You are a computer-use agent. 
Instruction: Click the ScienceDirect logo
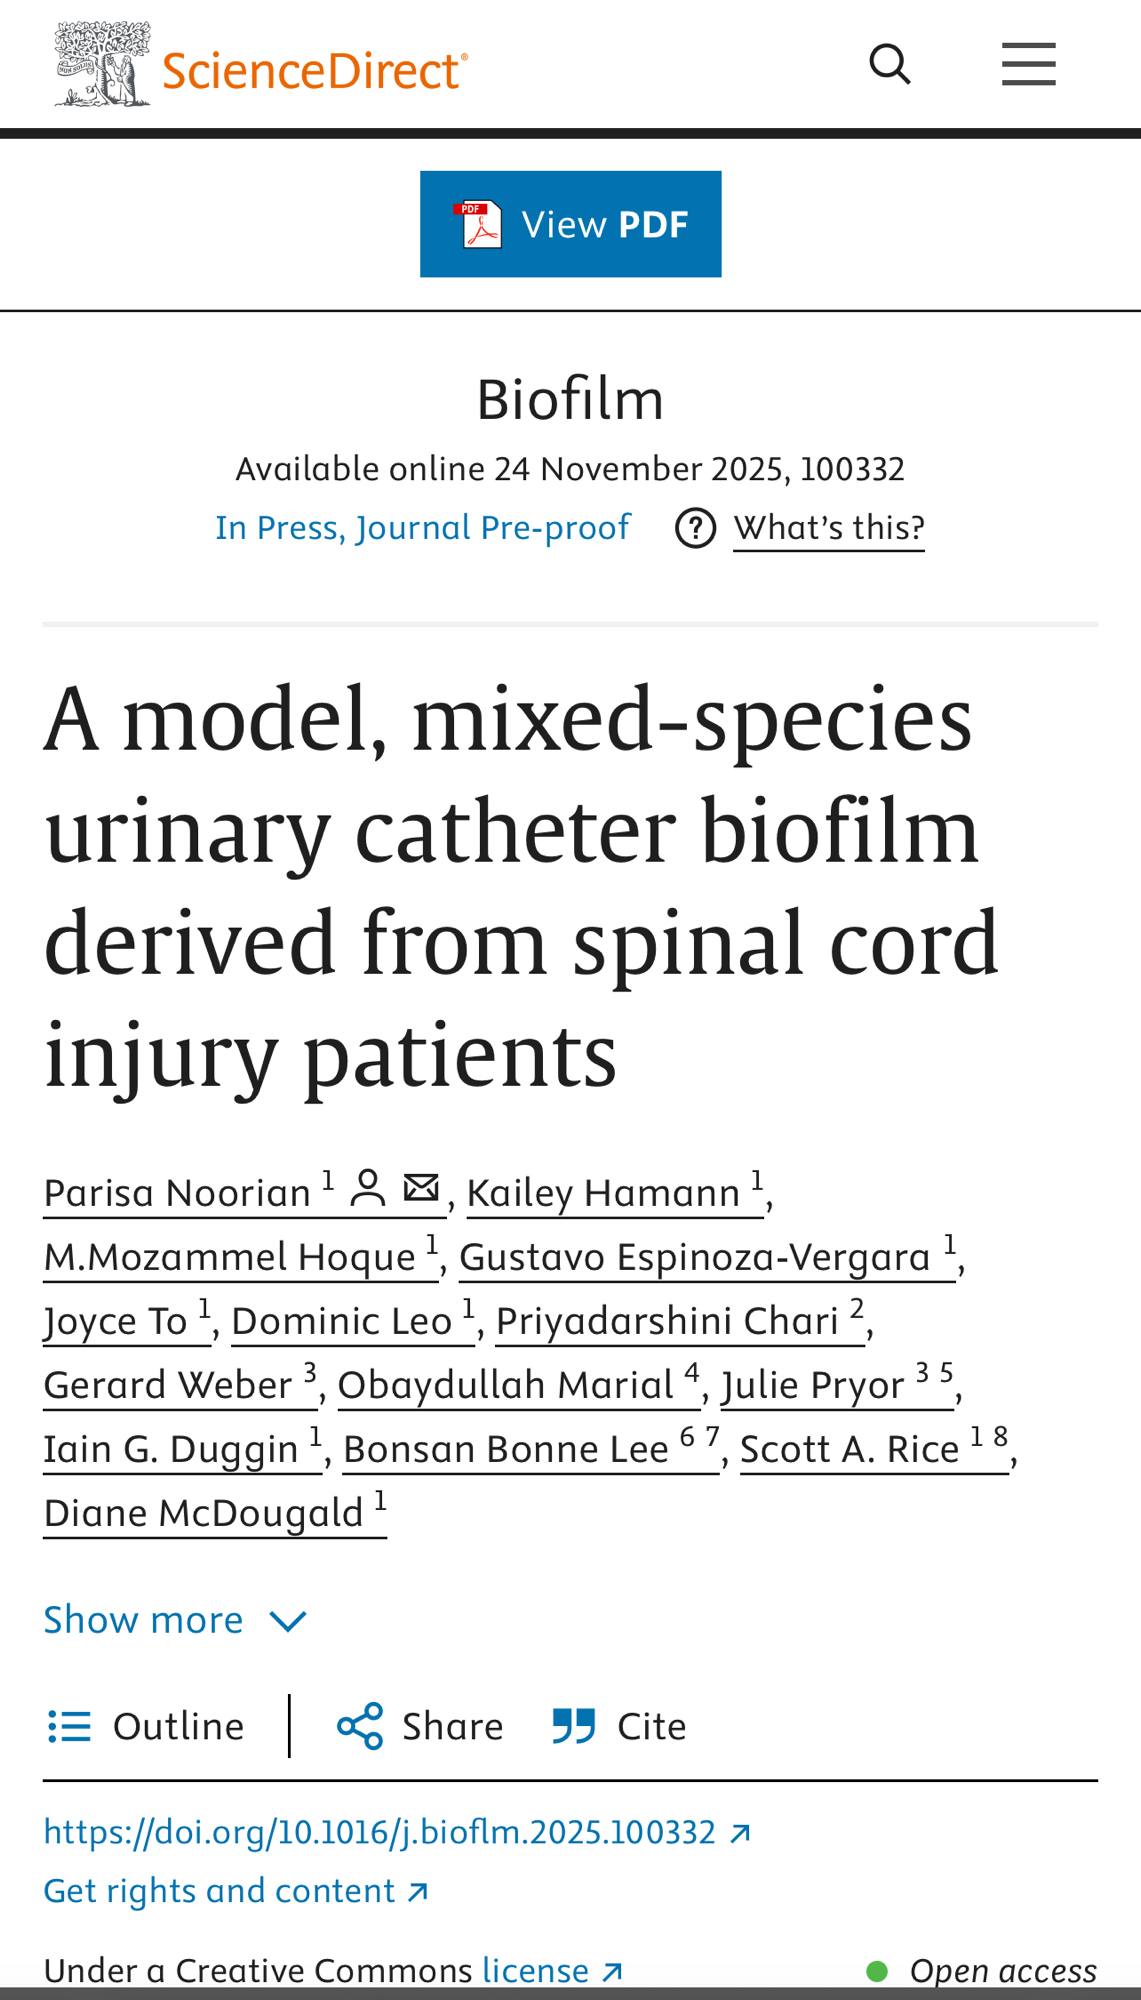(261, 66)
